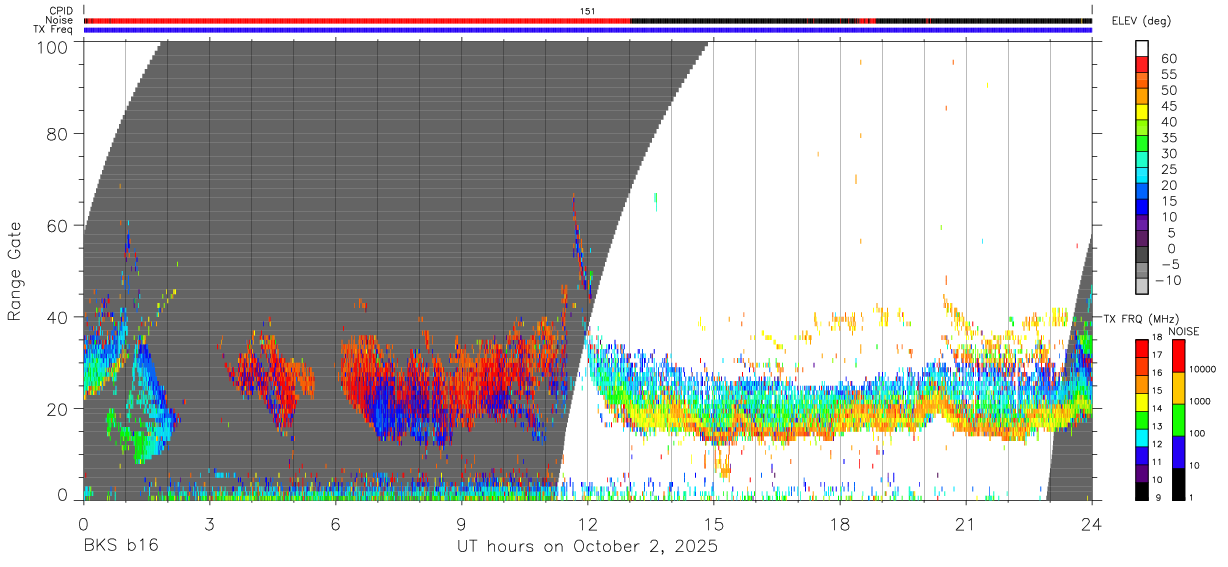Image resolution: width=1228 pixels, height=567 pixels.
Task: Click the y-axis tick label 80
Action: tap(57, 133)
